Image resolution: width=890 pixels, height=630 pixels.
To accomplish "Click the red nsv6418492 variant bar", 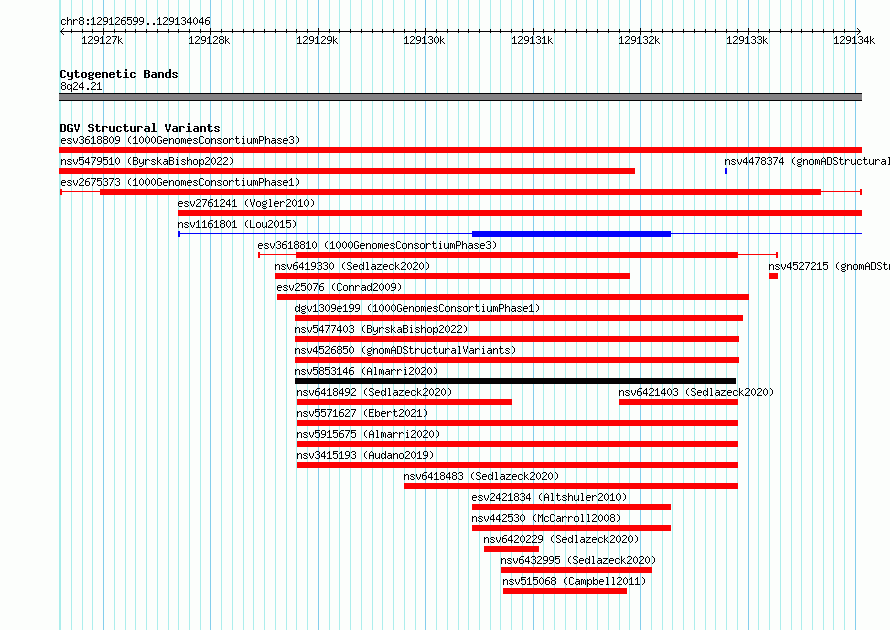I will pyautogui.click(x=404, y=402).
